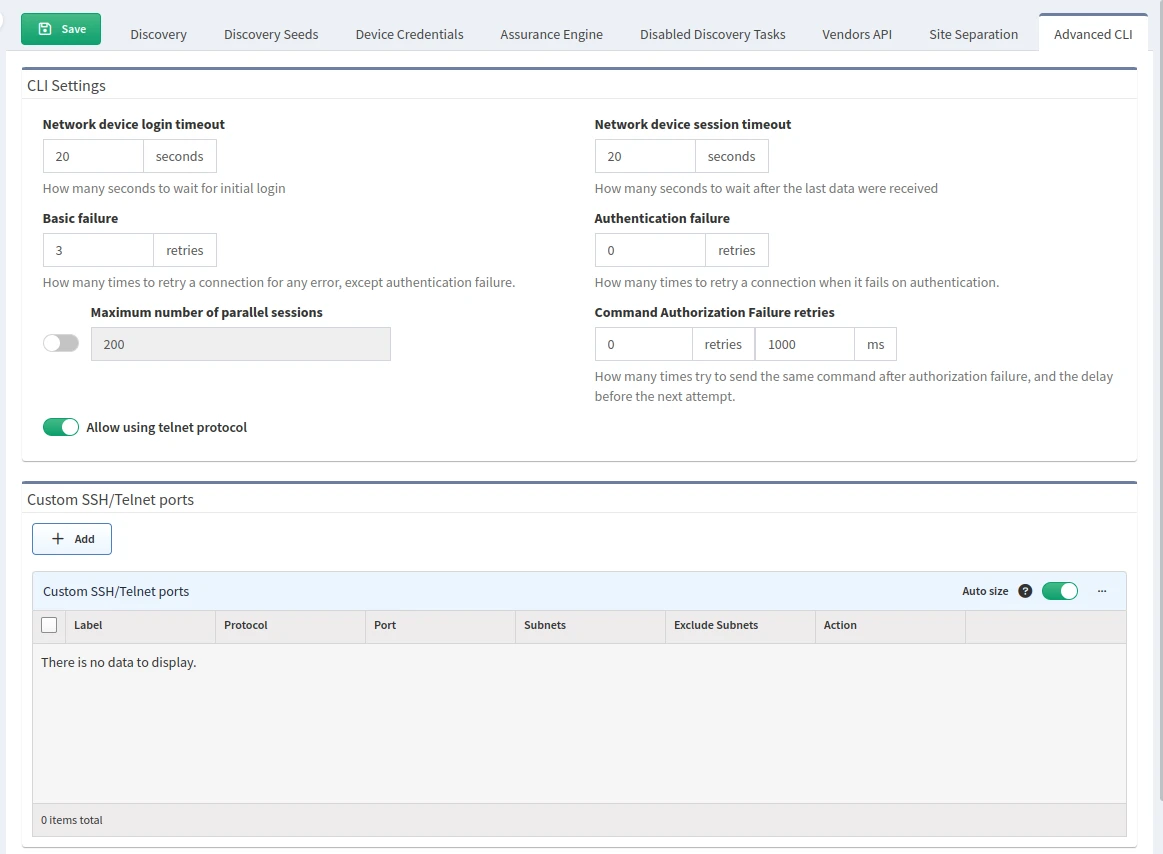This screenshot has height=854, width=1163.
Task: Click the Save button
Action: coord(61,29)
